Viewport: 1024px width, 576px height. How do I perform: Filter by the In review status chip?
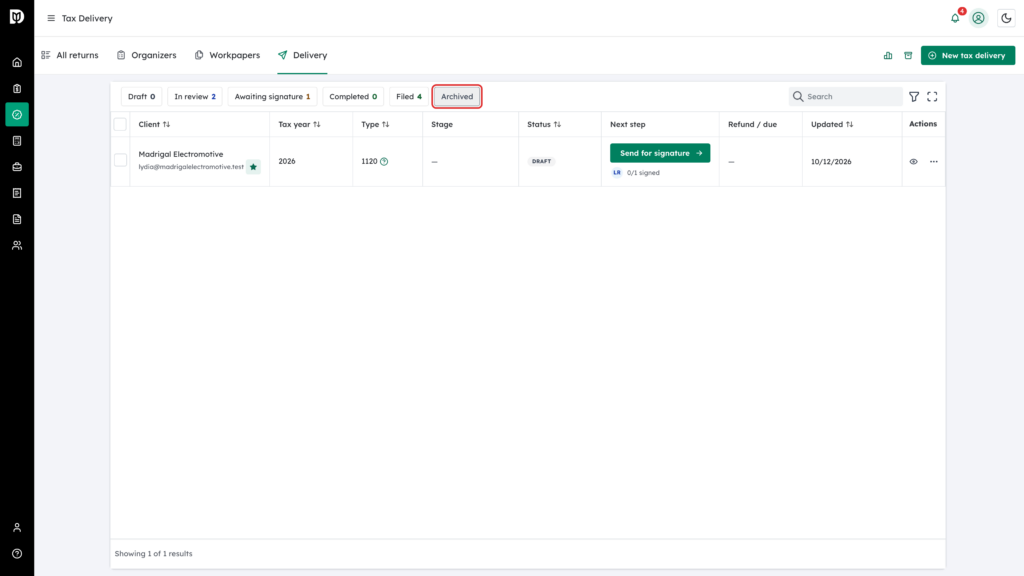pyautogui.click(x=195, y=97)
